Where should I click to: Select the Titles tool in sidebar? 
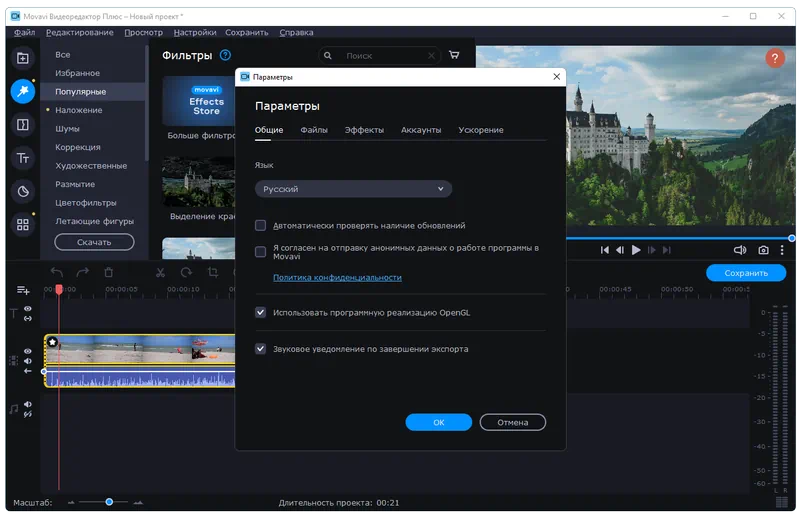tap(22, 158)
